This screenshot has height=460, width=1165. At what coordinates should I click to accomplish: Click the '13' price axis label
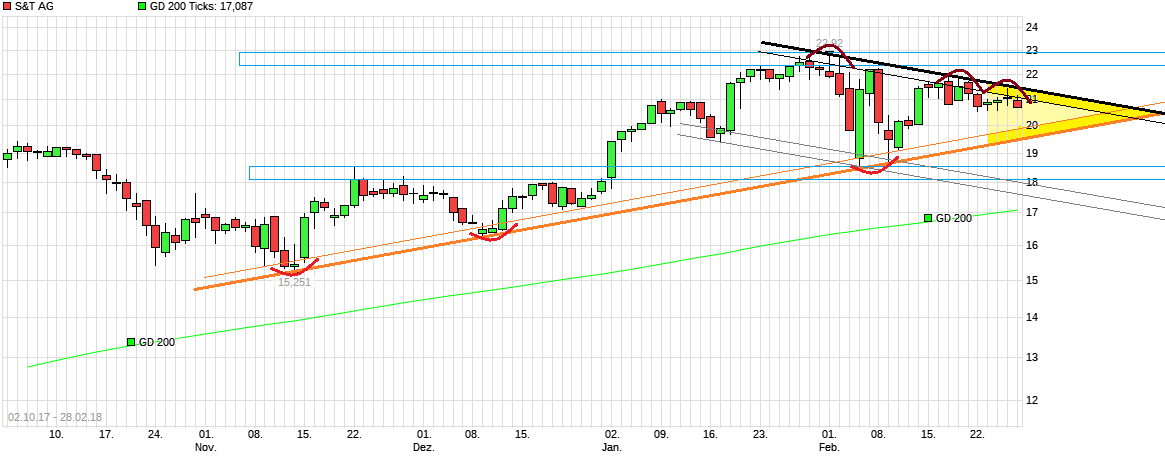(x=1032, y=357)
